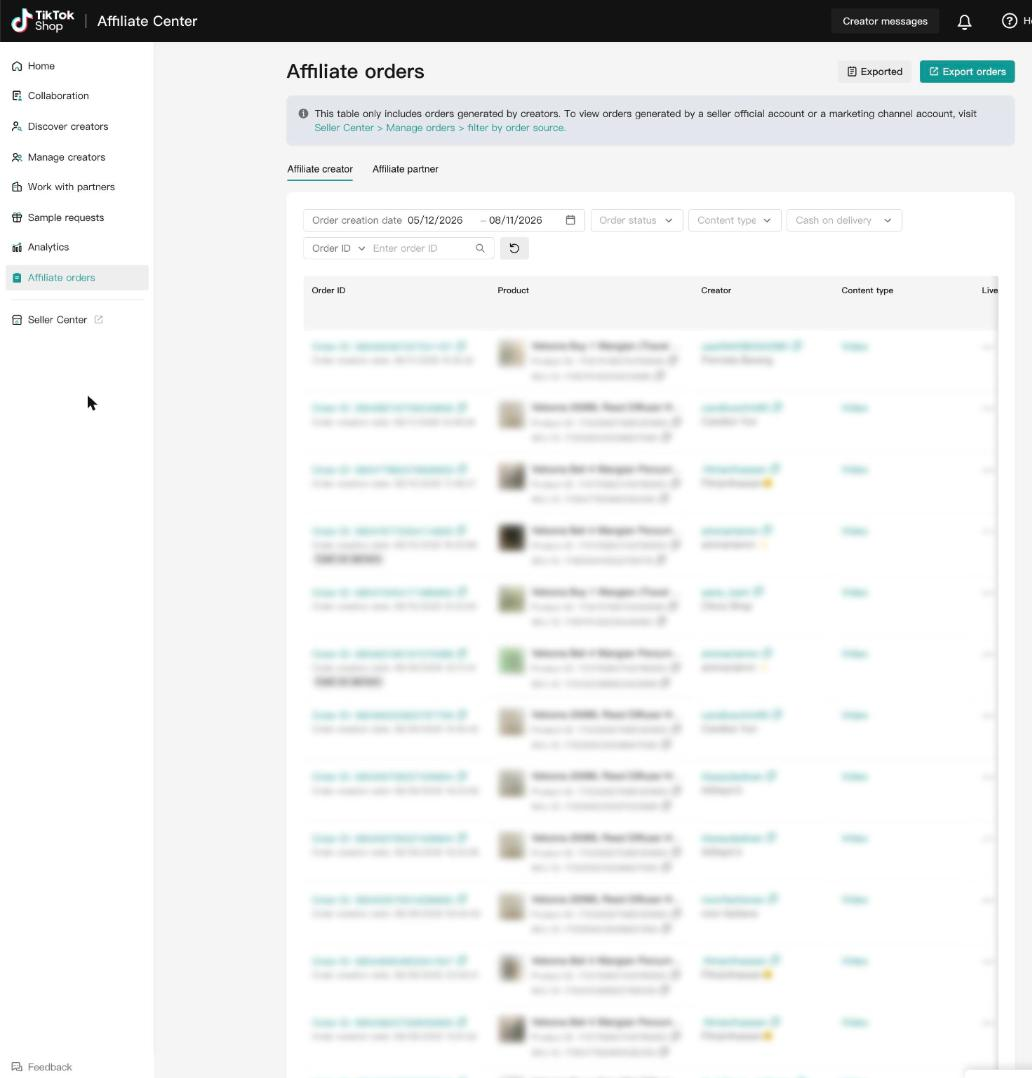Image resolution: width=1032 pixels, height=1078 pixels.
Task: Click the Export orders button
Action: click(x=967, y=72)
